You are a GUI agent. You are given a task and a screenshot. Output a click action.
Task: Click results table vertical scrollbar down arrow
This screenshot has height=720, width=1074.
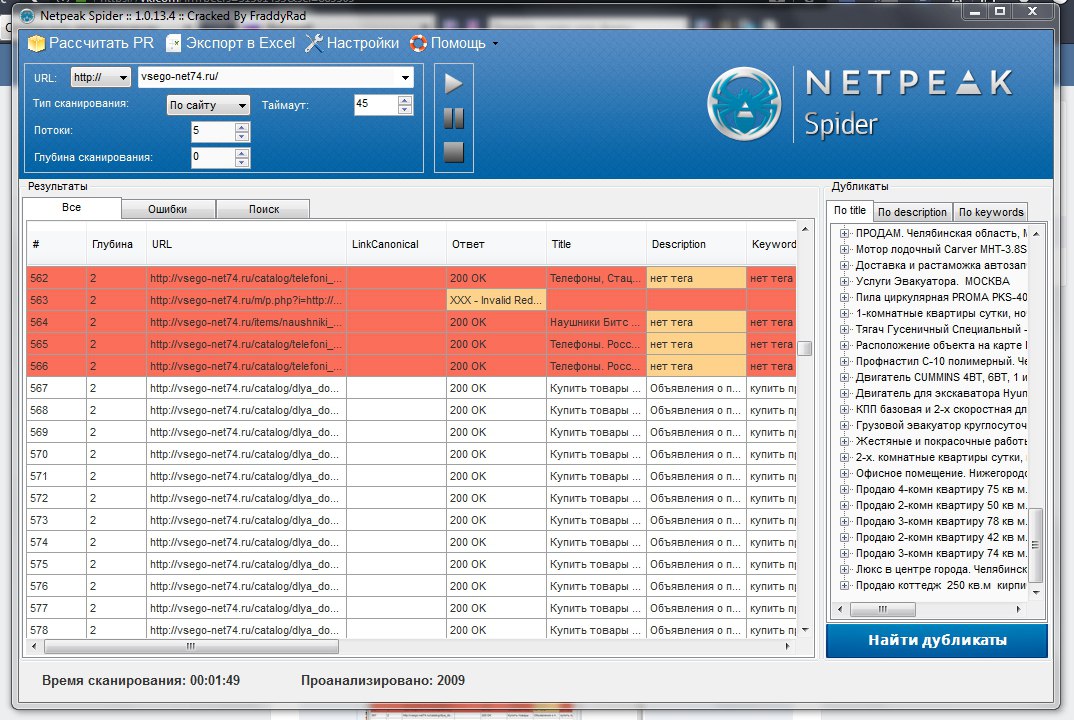[805, 630]
